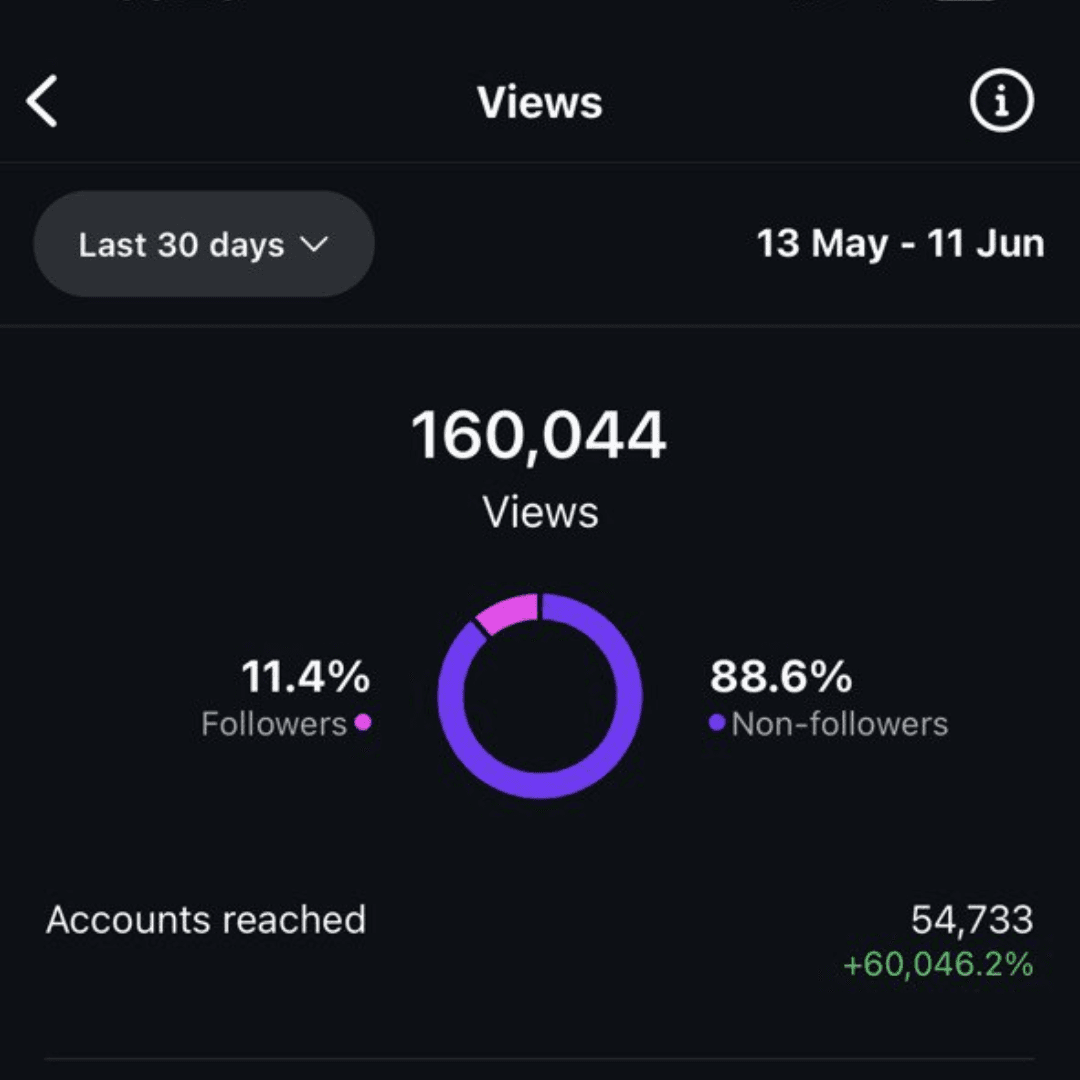Select the pink followers donut segment
This screenshot has width=1080, height=1080.
click(x=508, y=613)
